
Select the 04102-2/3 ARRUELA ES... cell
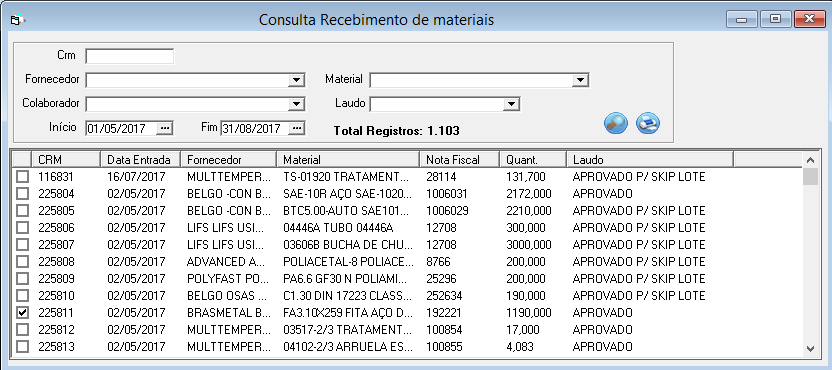[x=347, y=347]
